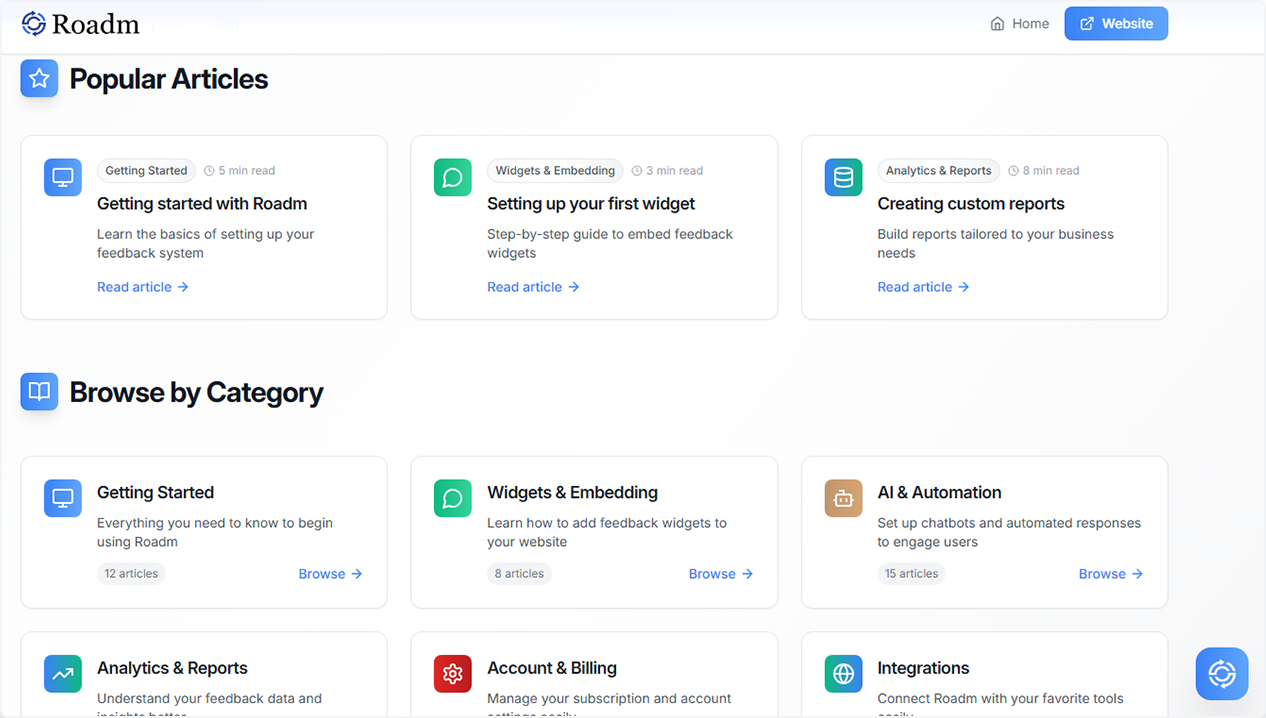
Task: Click the star icon beside Popular Articles
Action: click(x=39, y=78)
